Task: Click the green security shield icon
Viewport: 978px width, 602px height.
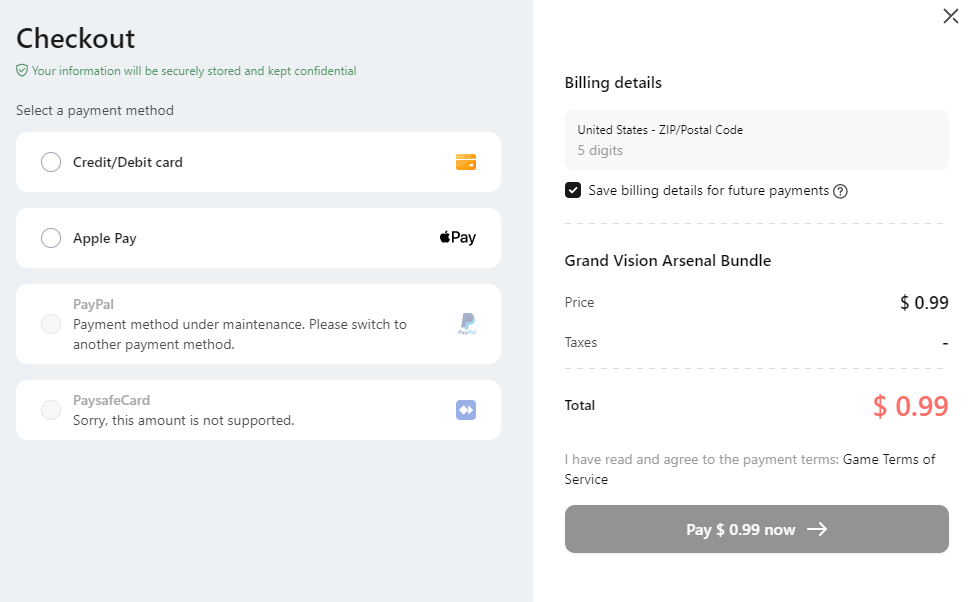Action: coord(22,71)
